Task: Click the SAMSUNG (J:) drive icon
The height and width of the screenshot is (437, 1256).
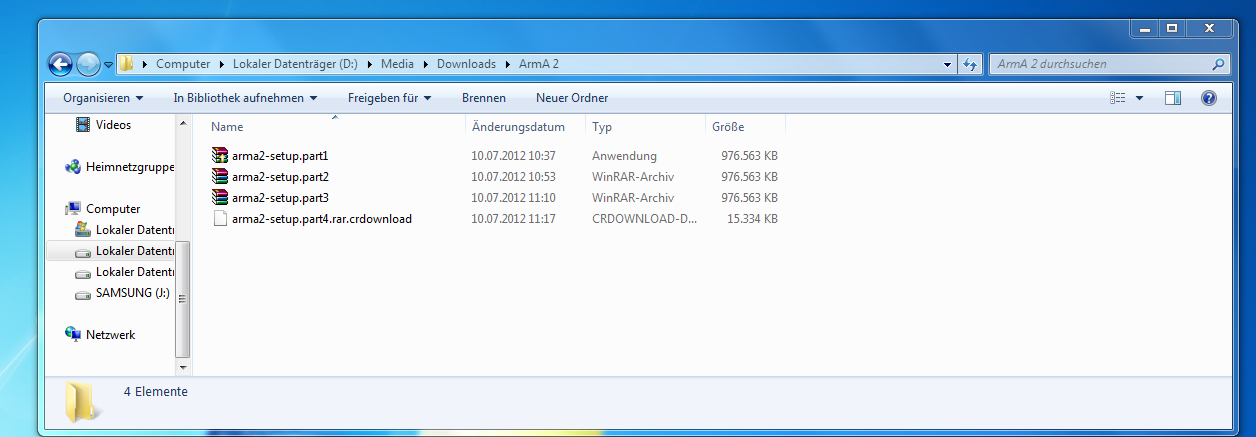Action: 84,293
